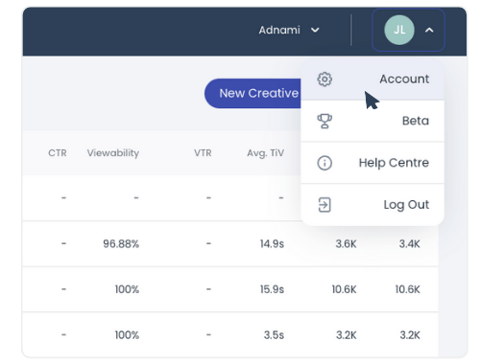This screenshot has height=364, width=480.
Task: Sort by the VTR column header
Action: pyautogui.click(x=203, y=153)
